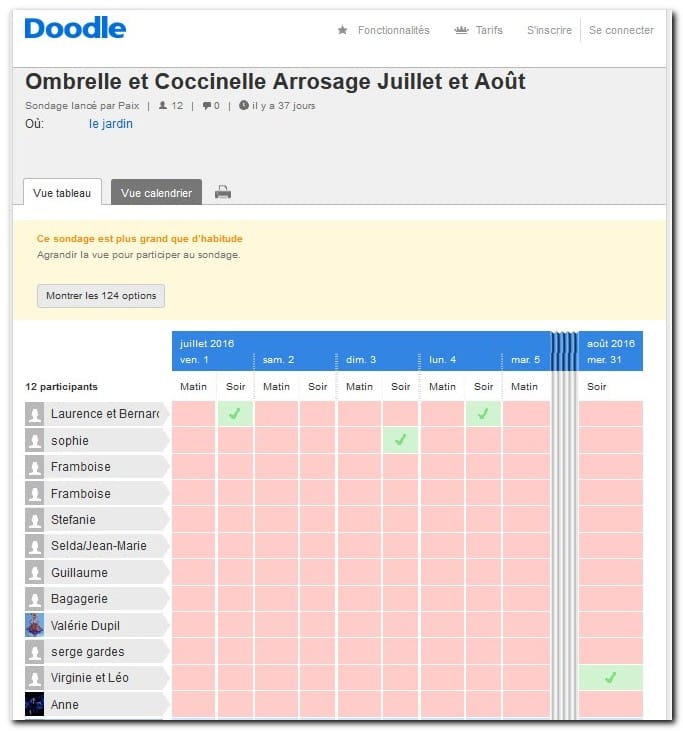Click the star icon beside Fonctionnalités
Viewport: 683px width, 731px height.
pos(342,30)
